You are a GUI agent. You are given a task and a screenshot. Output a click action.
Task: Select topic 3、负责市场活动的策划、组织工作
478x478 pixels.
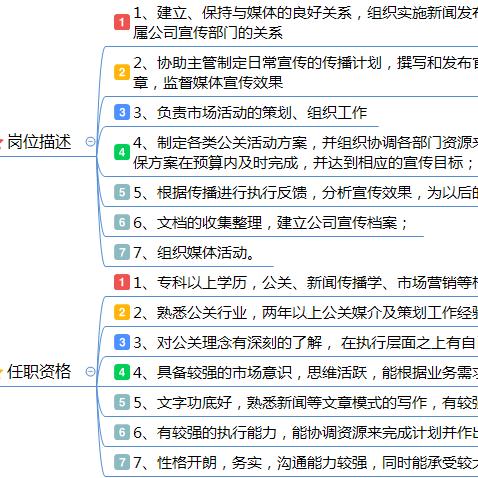(250, 112)
